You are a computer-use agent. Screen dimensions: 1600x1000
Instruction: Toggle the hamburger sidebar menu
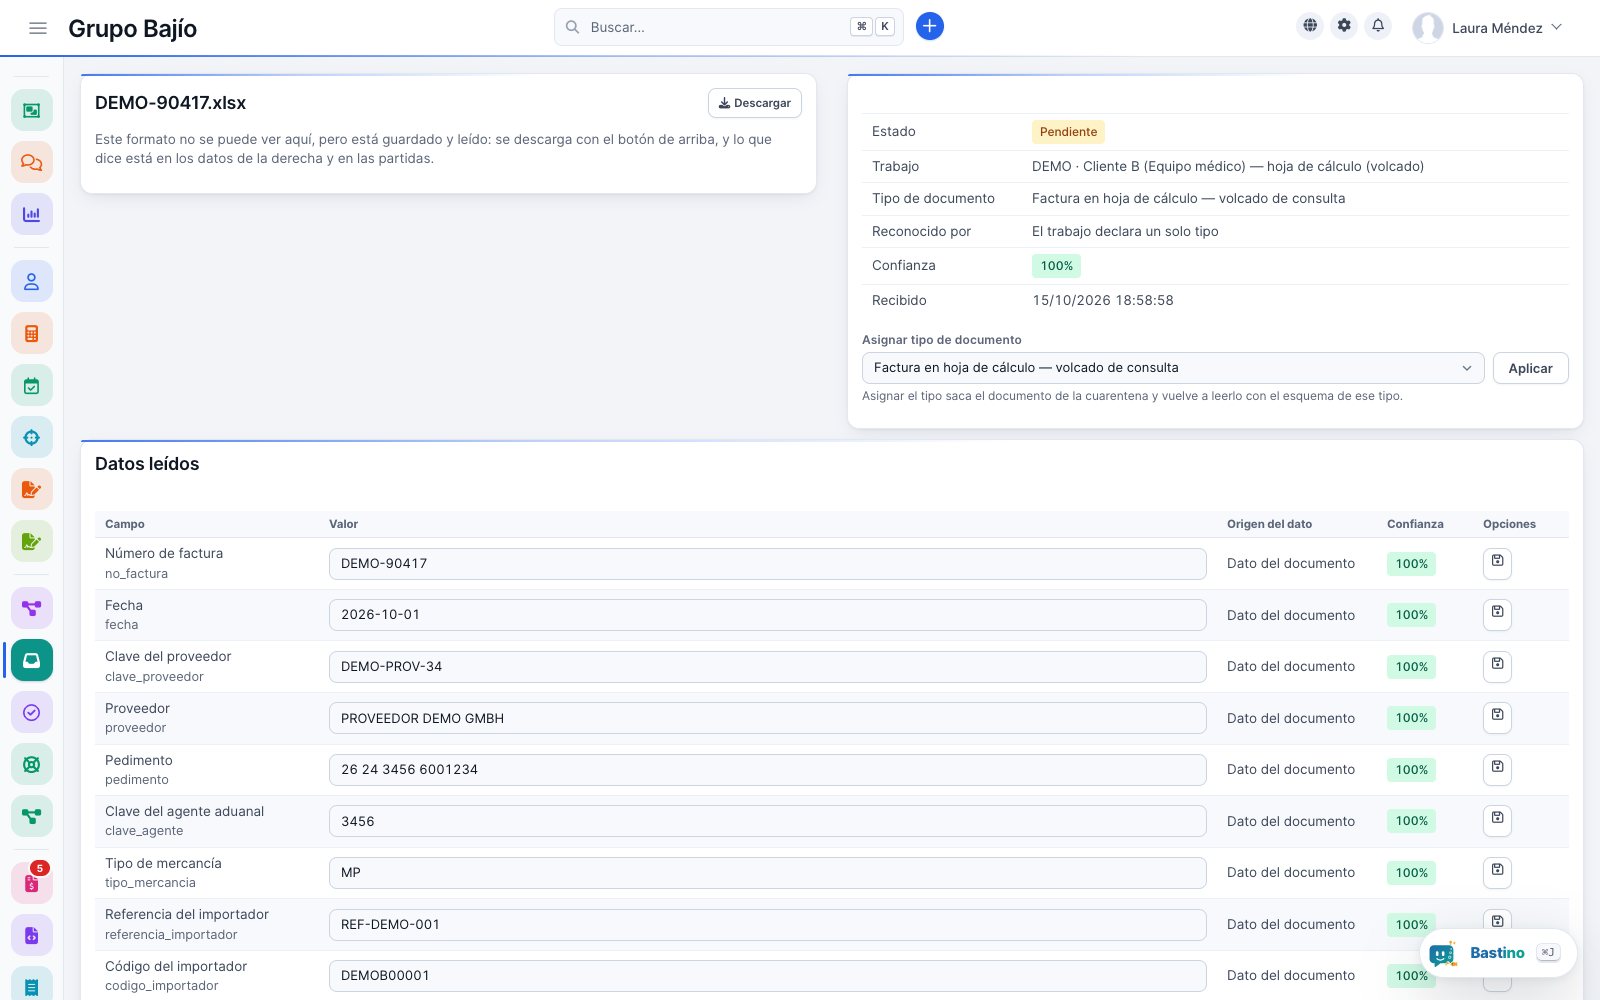click(x=38, y=28)
